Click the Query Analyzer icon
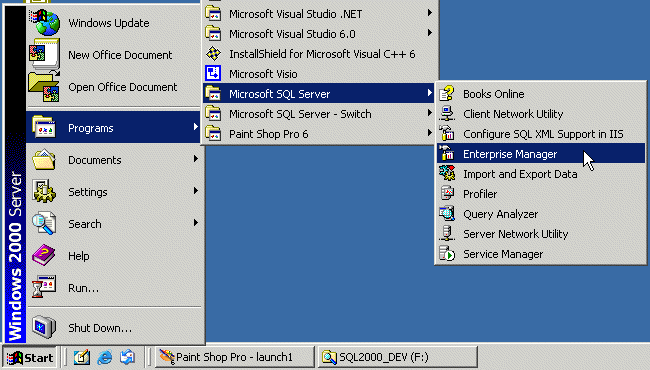 pos(447,214)
